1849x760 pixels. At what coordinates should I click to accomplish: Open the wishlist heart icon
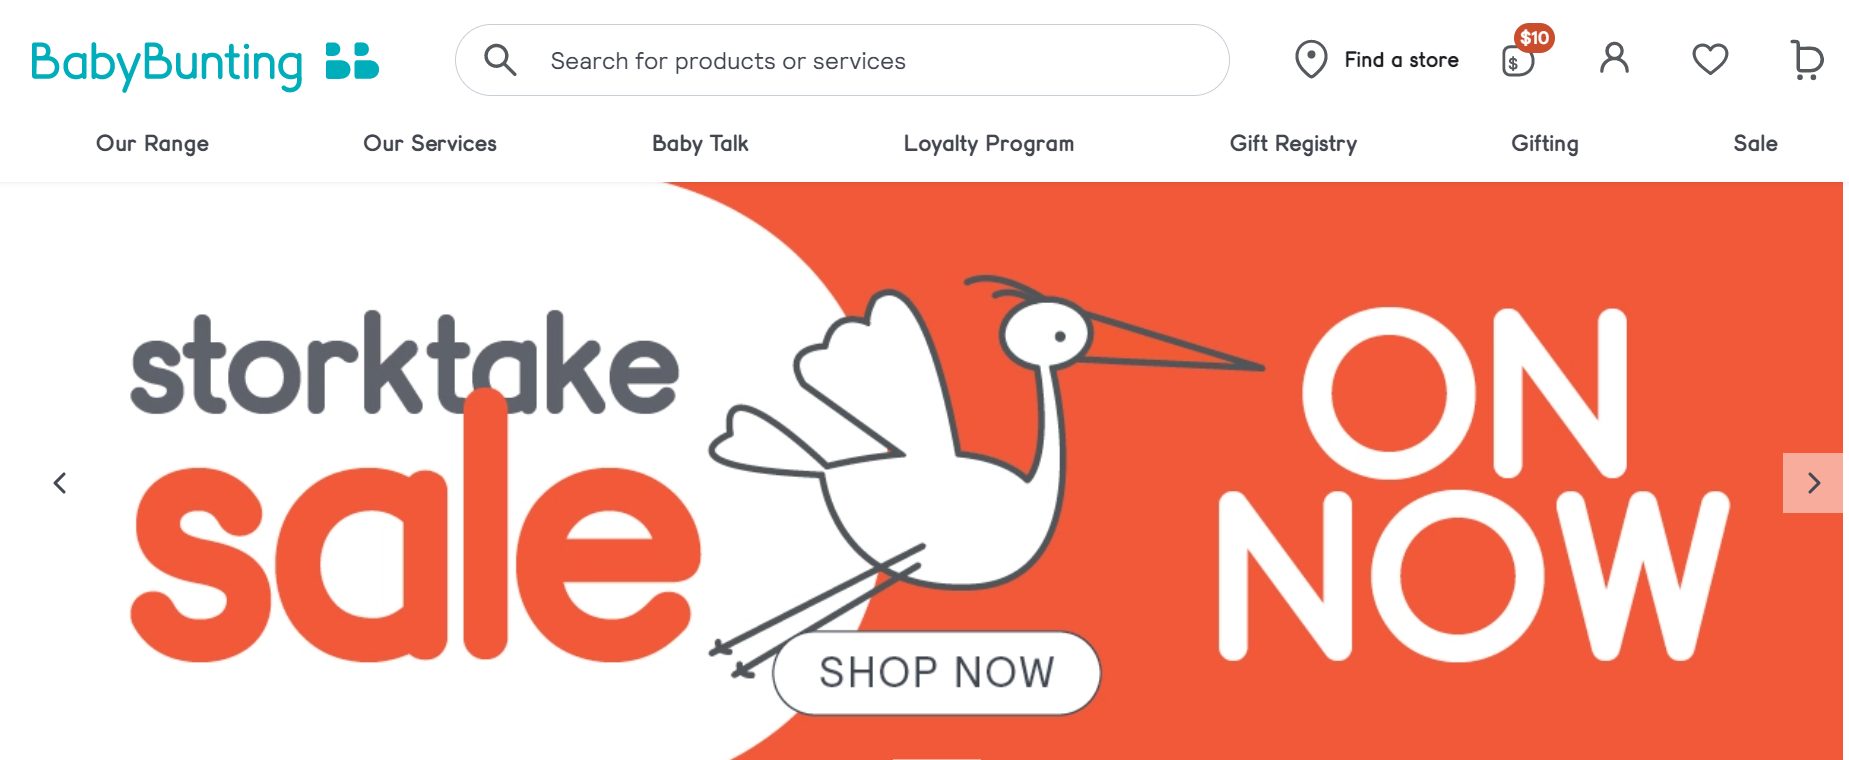click(1710, 59)
